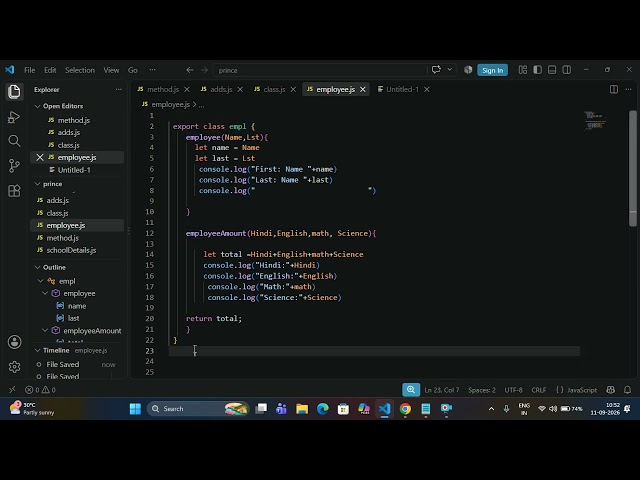Image resolution: width=640 pixels, height=480 pixels.
Task: Toggle the primary side bar
Action: click(x=538, y=70)
